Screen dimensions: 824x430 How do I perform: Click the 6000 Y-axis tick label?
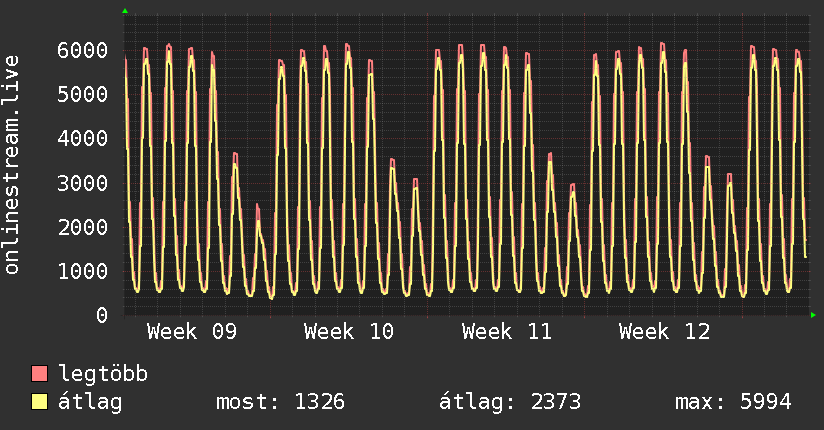tap(81, 50)
